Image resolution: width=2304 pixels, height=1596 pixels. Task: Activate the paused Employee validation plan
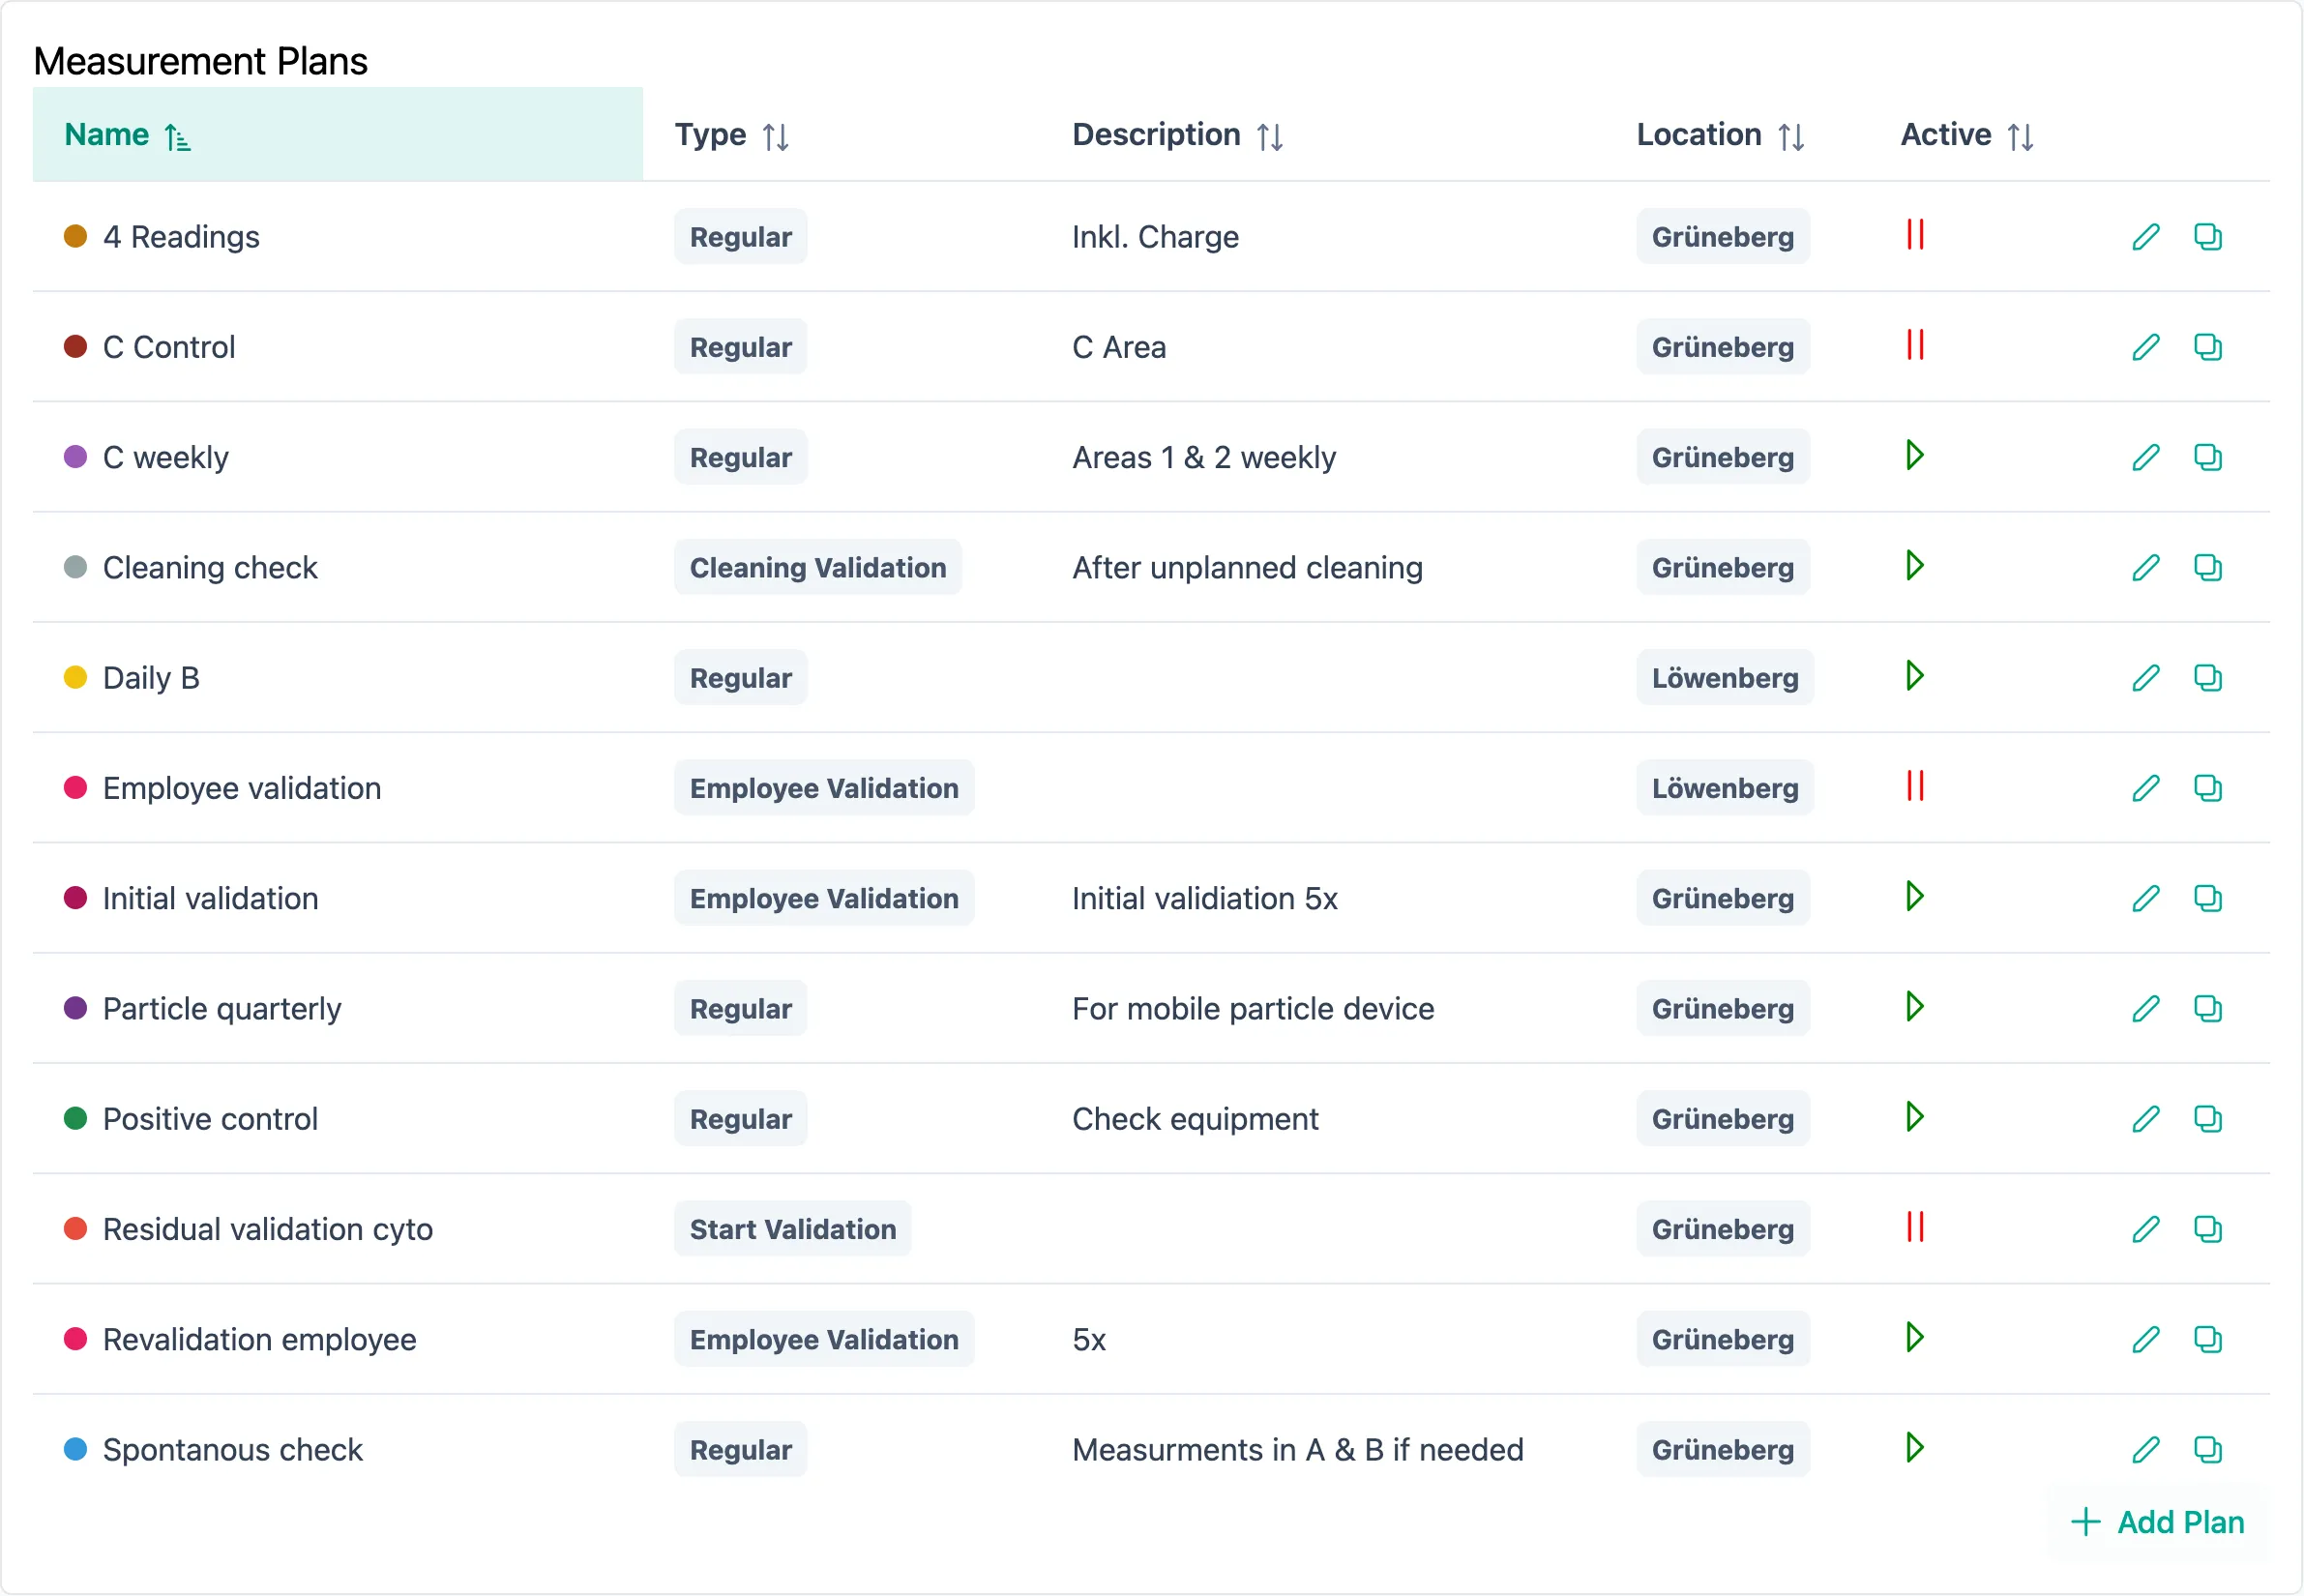click(x=1915, y=787)
